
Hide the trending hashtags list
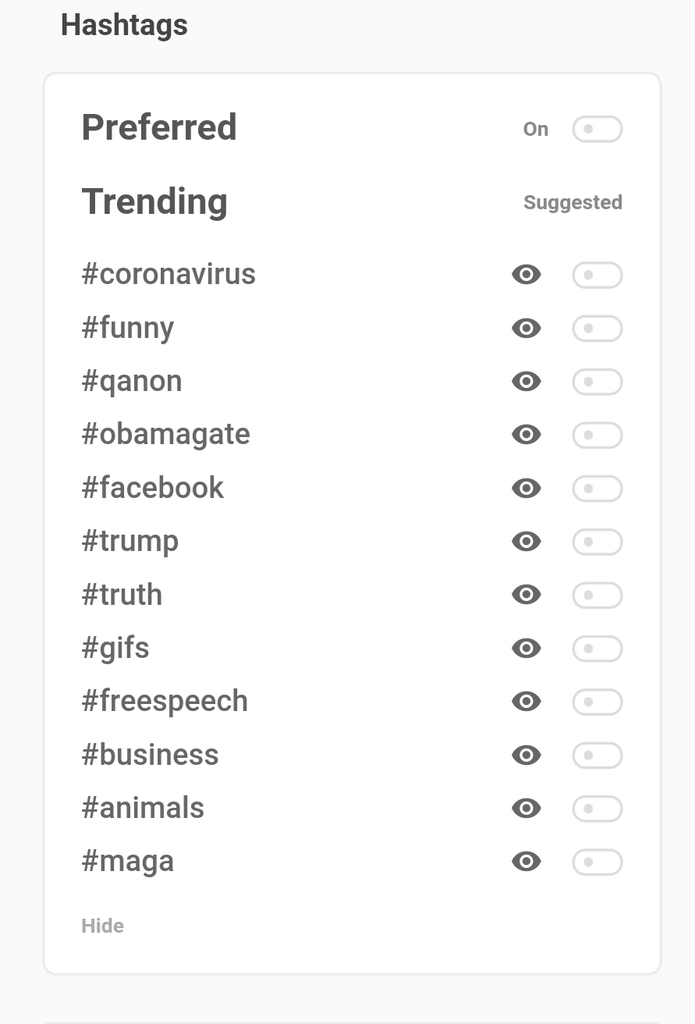point(103,926)
